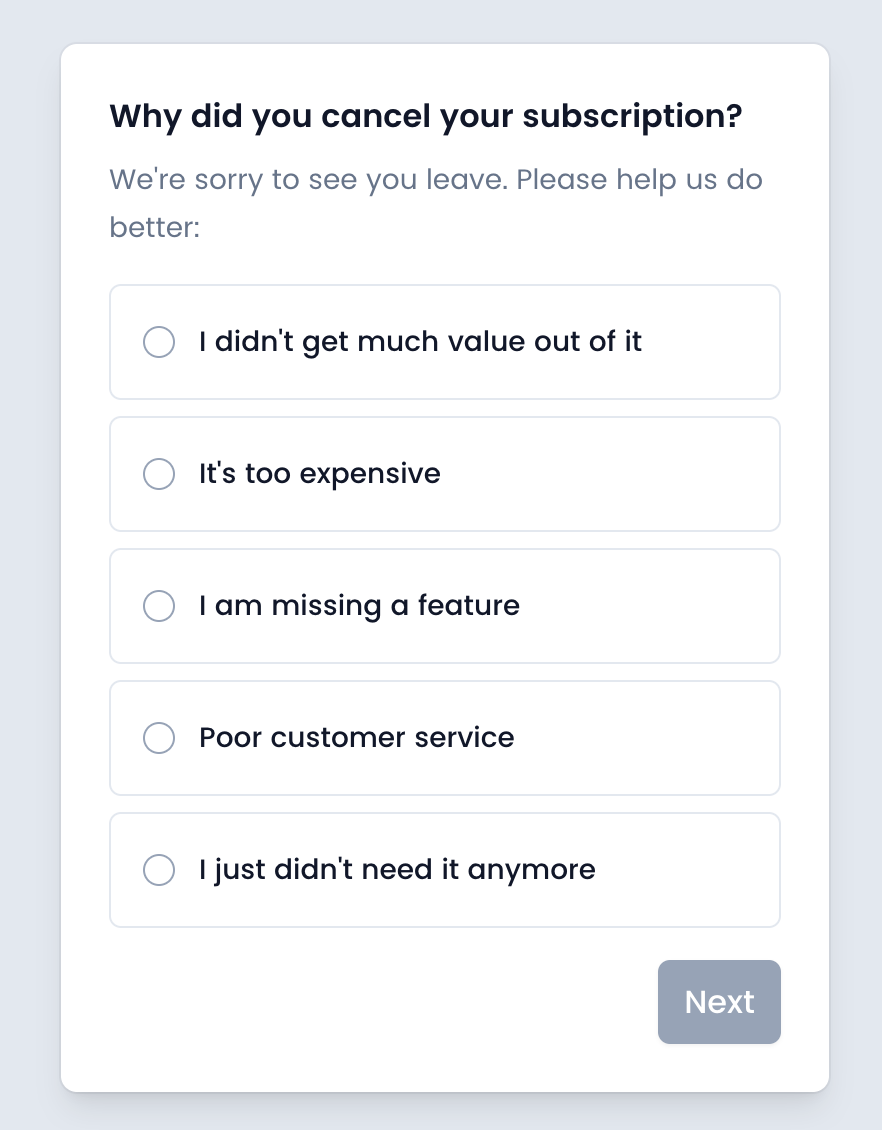Screen dimensions: 882x1130
Task: Click empty area of last answer option card
Action: click(700, 870)
